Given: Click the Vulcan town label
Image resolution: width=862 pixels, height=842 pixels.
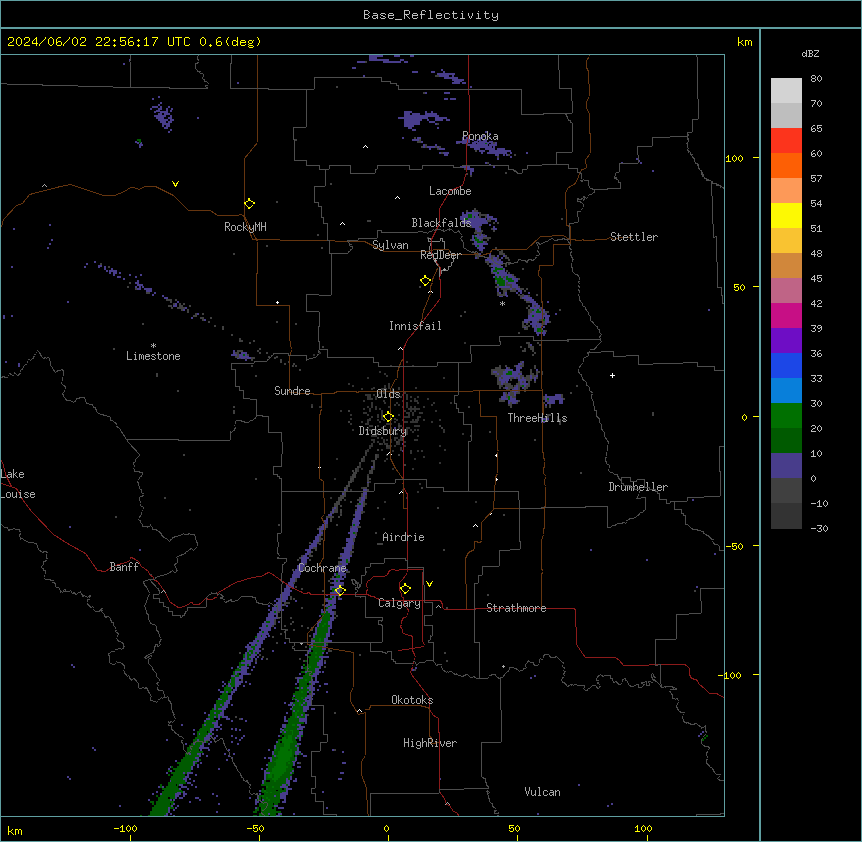Looking at the screenshot, I should coord(543,792).
